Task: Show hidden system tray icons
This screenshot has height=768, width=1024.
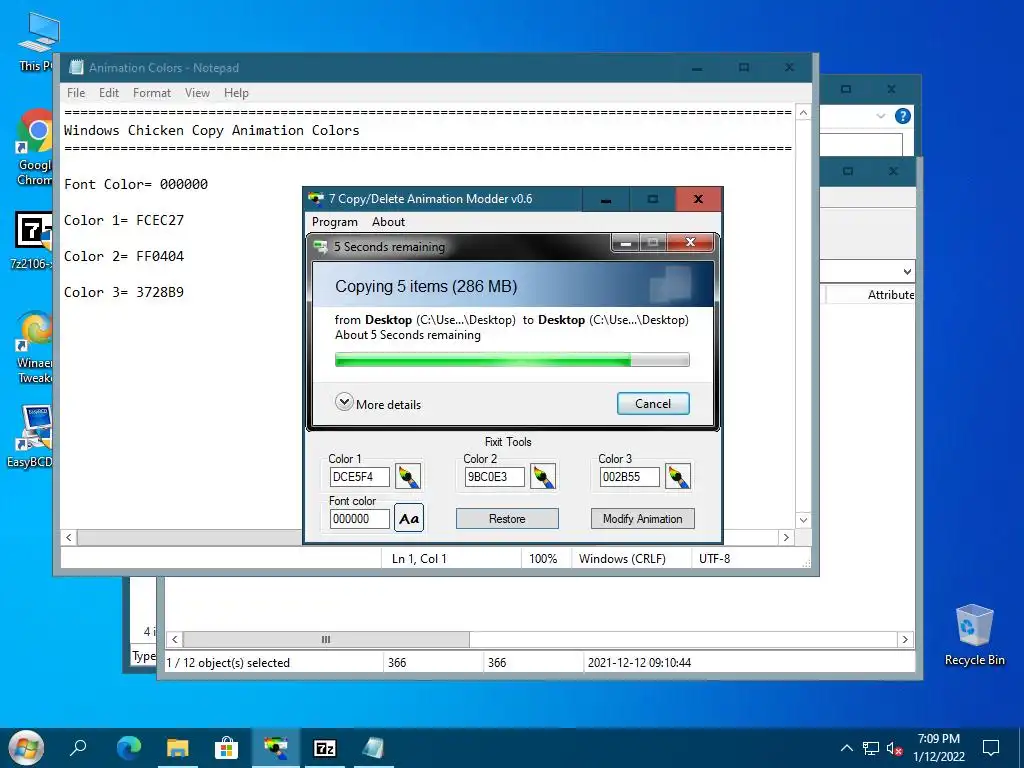Action: click(846, 748)
